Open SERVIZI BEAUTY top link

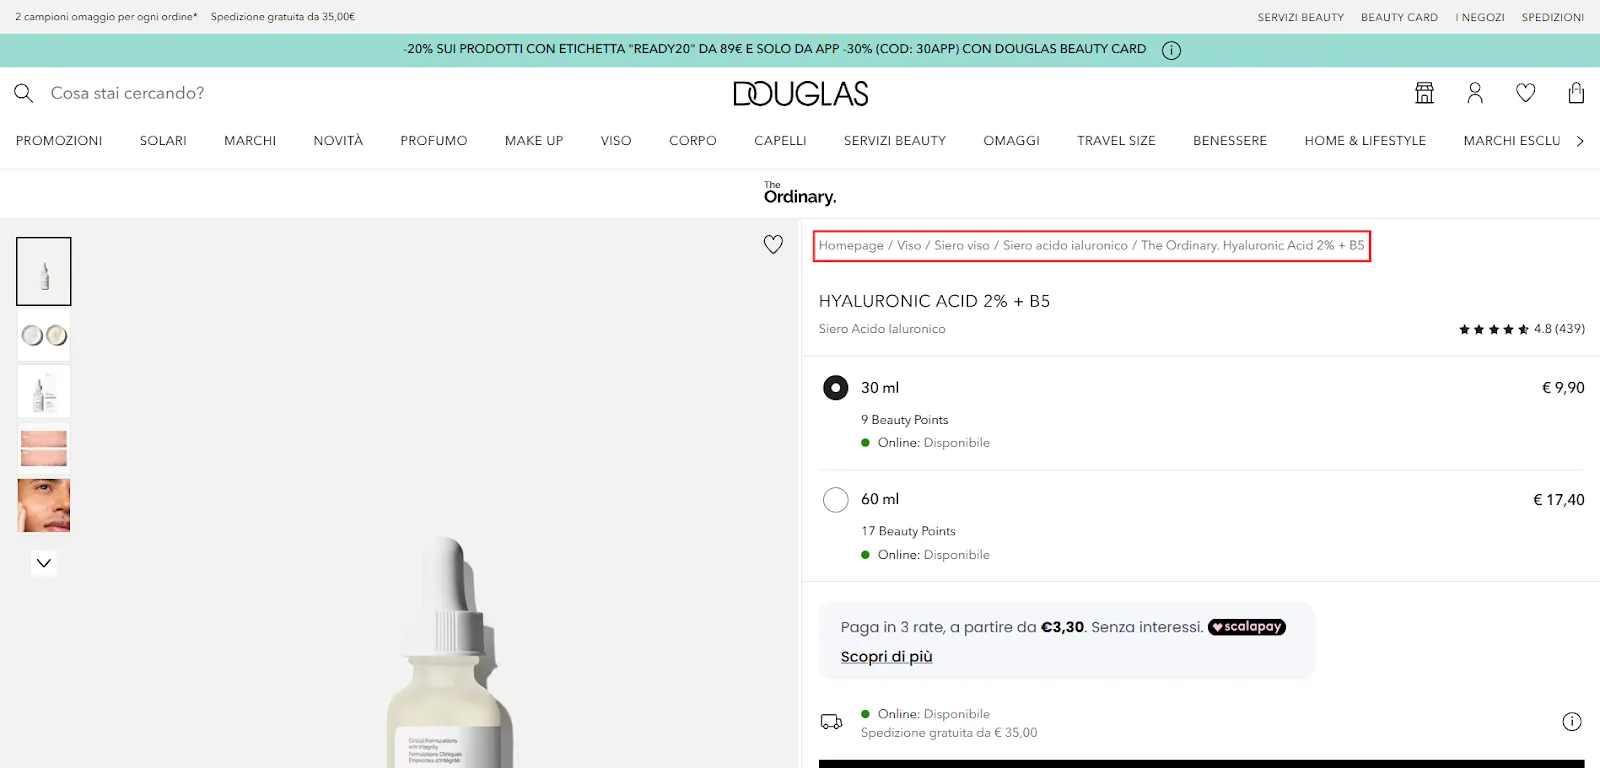click(x=1301, y=17)
